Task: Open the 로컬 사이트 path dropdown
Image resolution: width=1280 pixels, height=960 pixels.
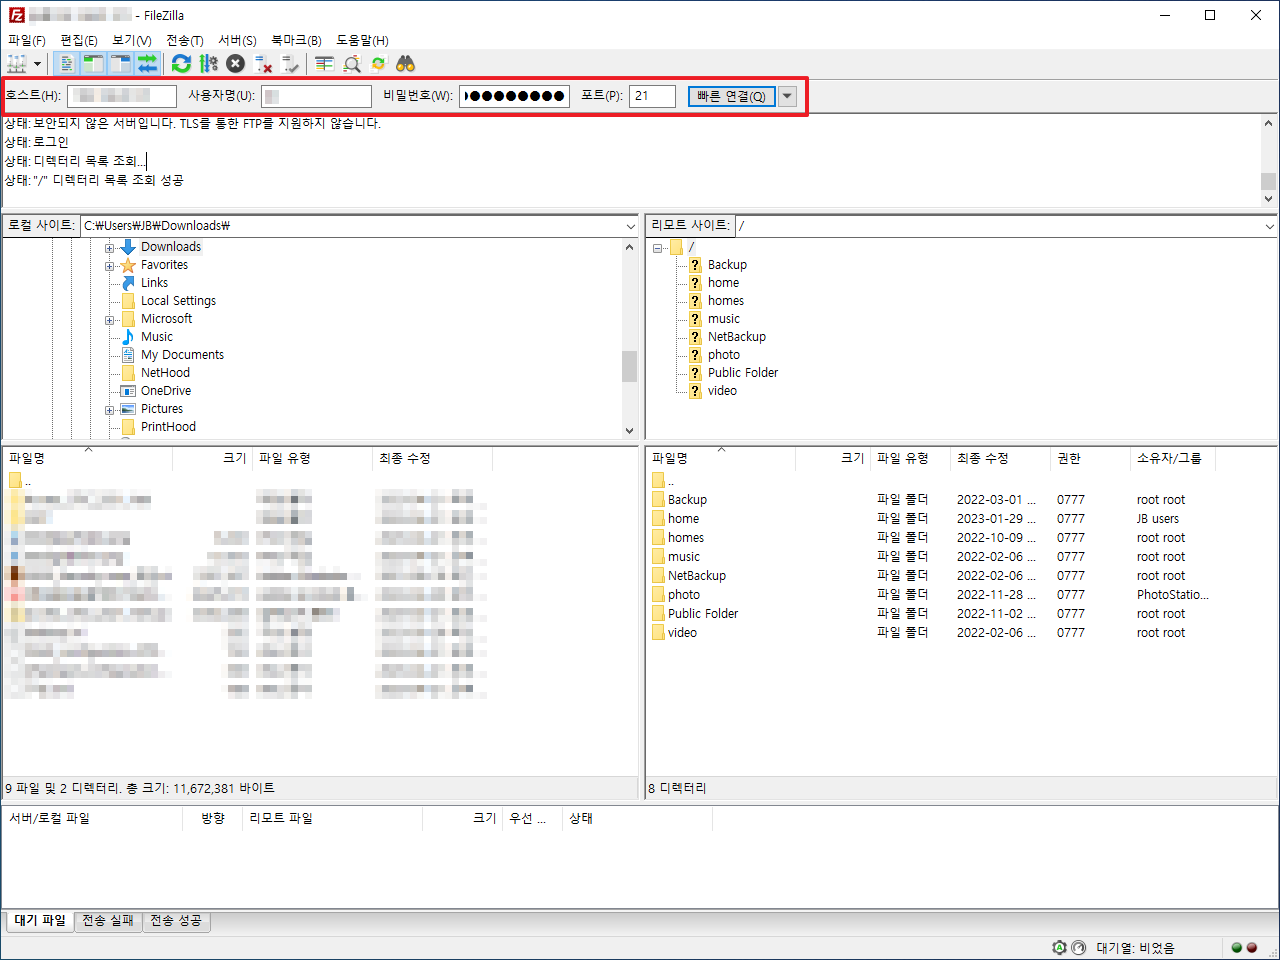Action: tap(630, 226)
